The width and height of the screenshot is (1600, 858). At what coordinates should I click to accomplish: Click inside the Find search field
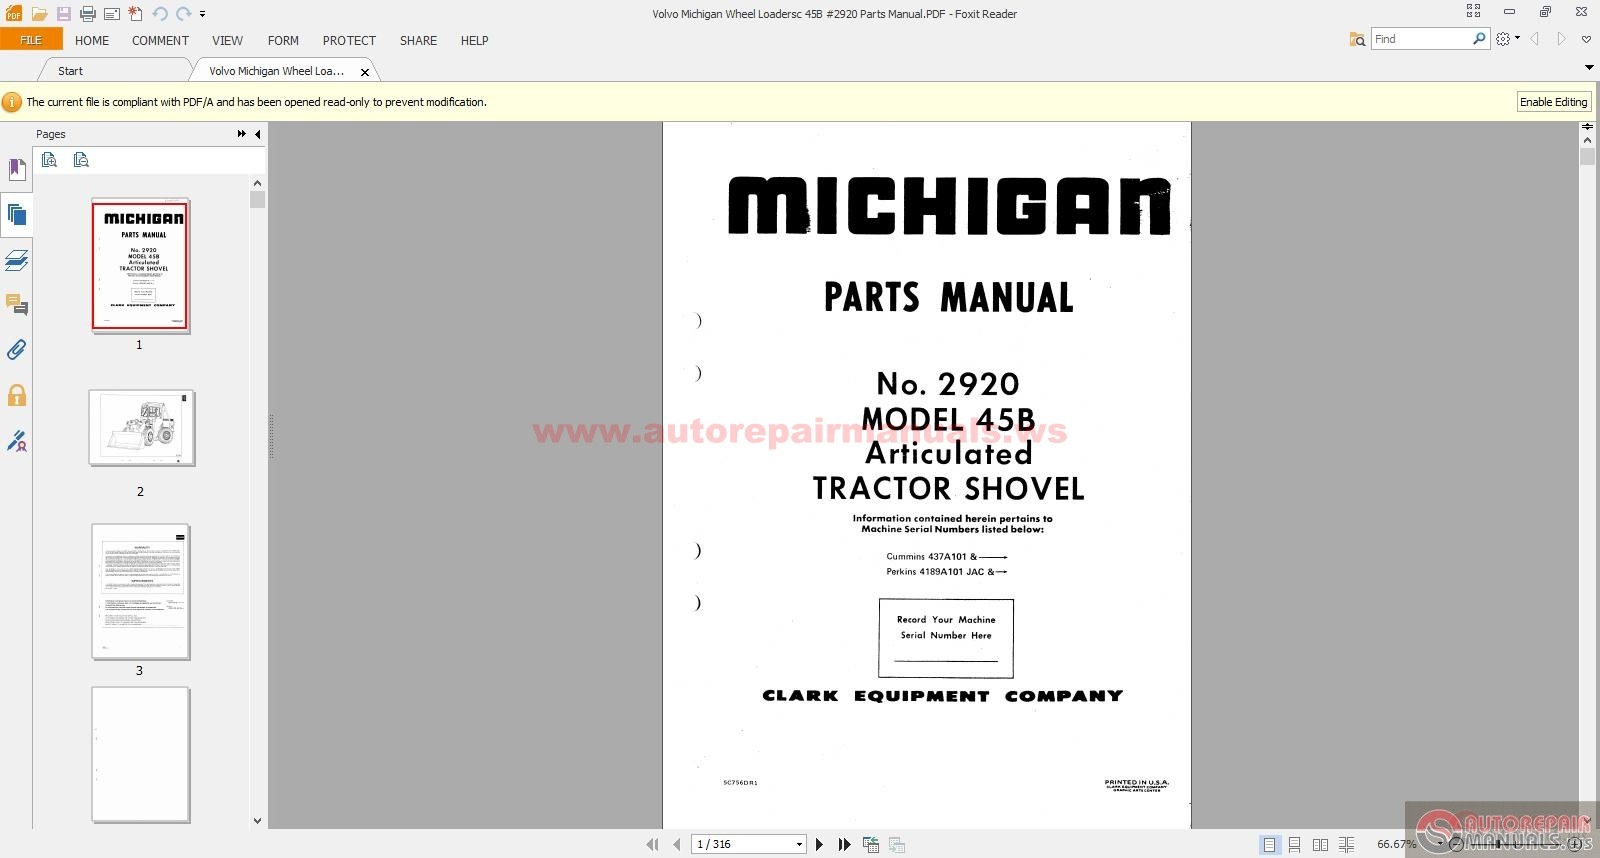point(1421,39)
